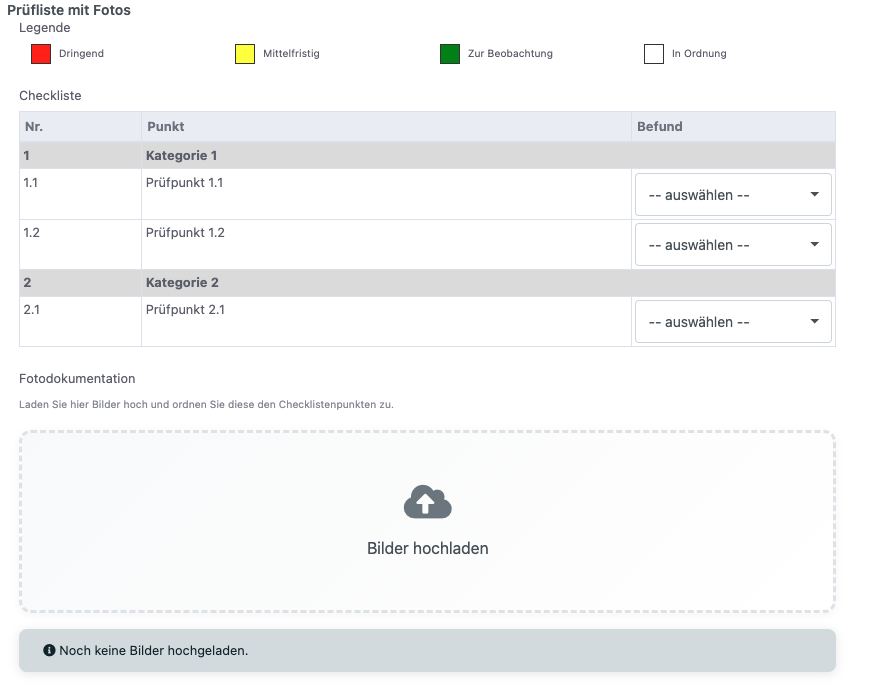Click the red Dringend color swatch
Image resolution: width=877 pixels, height=686 pixels.
[41, 54]
